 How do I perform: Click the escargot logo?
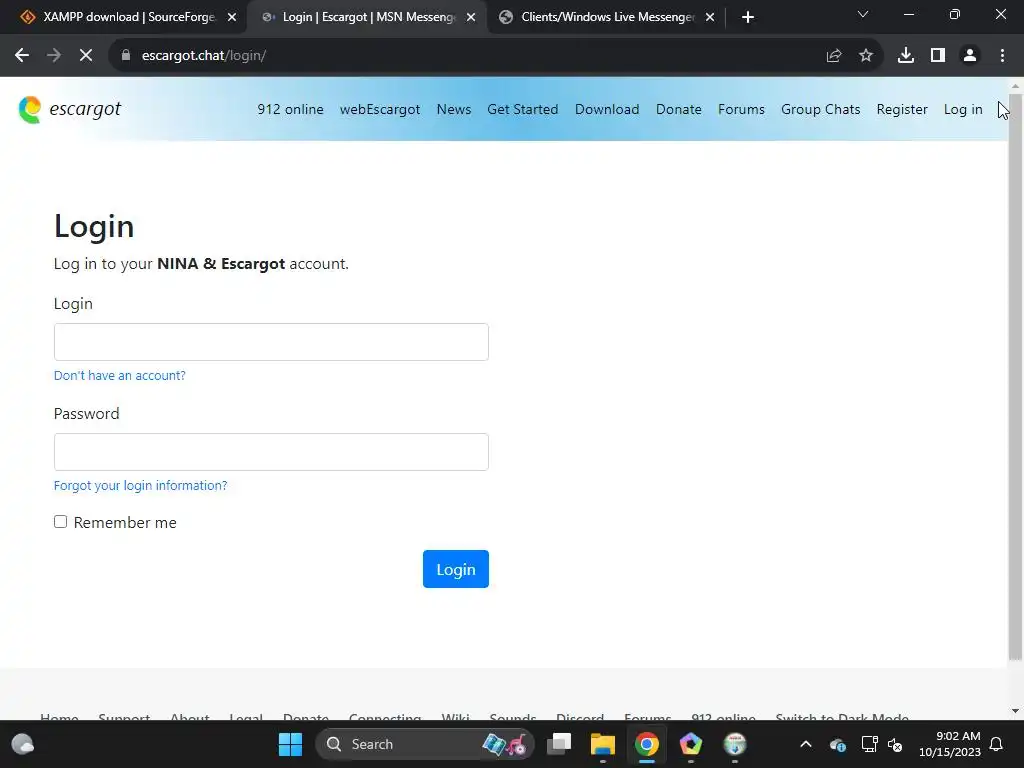pyautogui.click(x=69, y=109)
